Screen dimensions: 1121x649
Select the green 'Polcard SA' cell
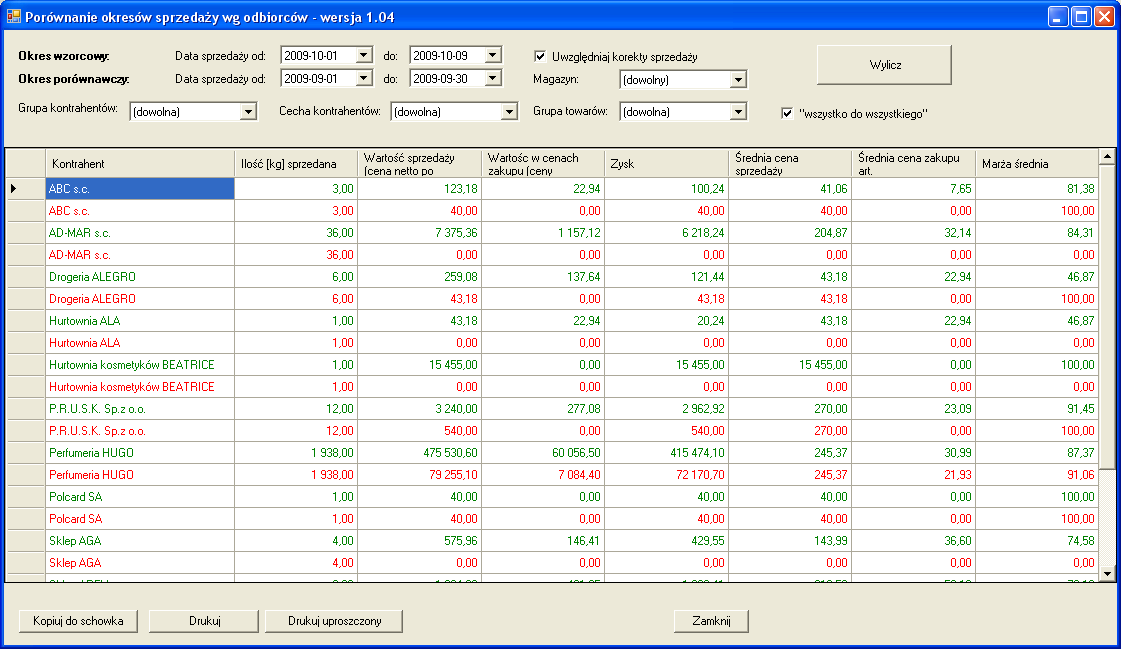click(140, 497)
